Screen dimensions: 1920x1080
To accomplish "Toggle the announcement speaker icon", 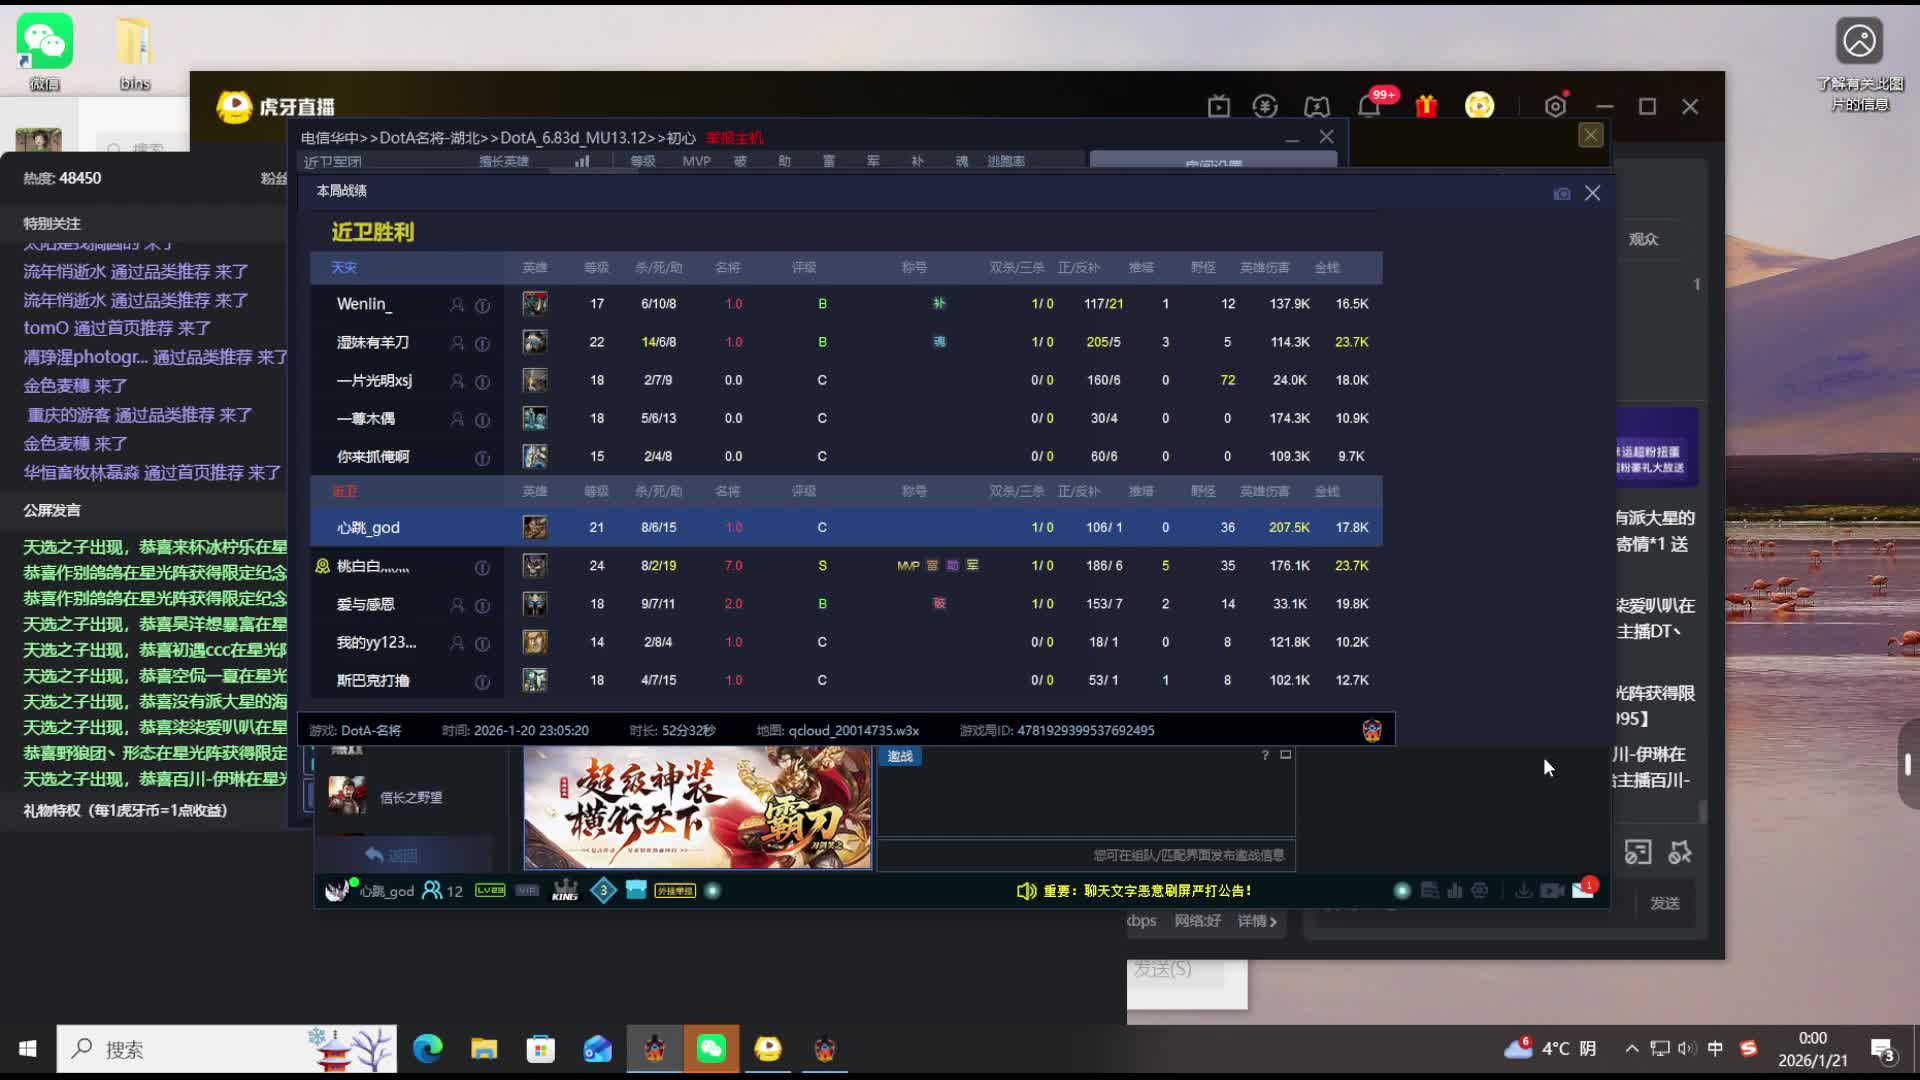I will pos(1026,890).
